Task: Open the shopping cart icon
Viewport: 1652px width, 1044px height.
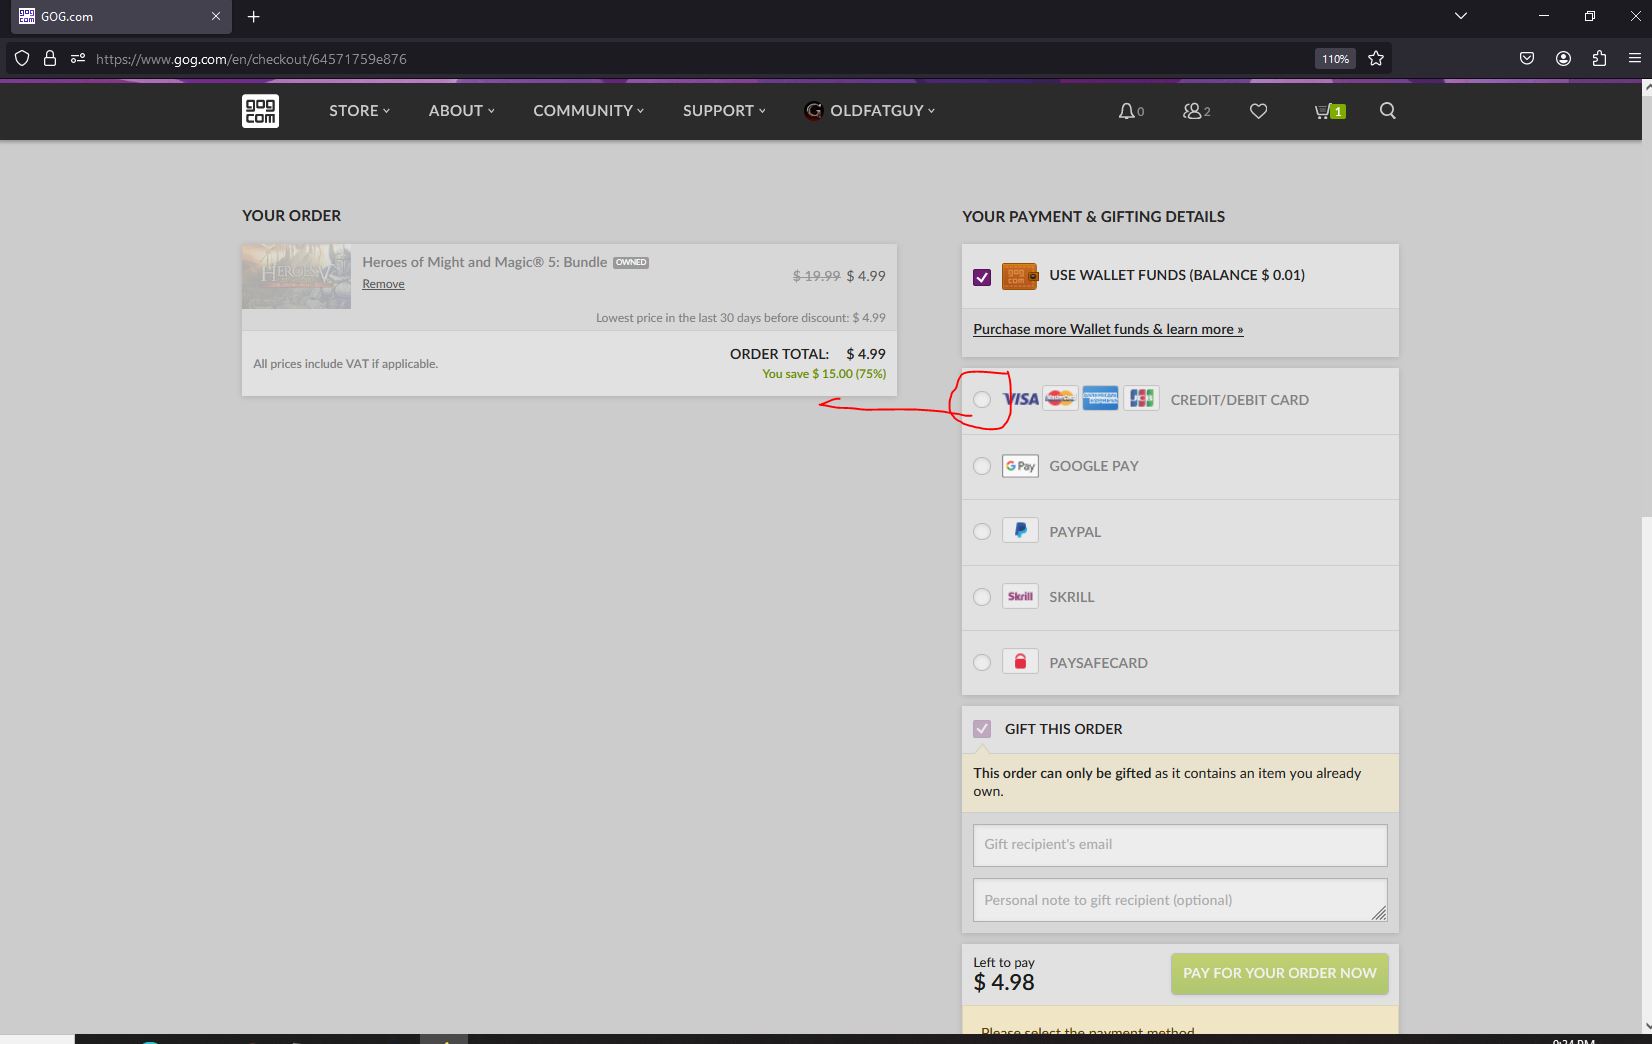Action: (1329, 111)
